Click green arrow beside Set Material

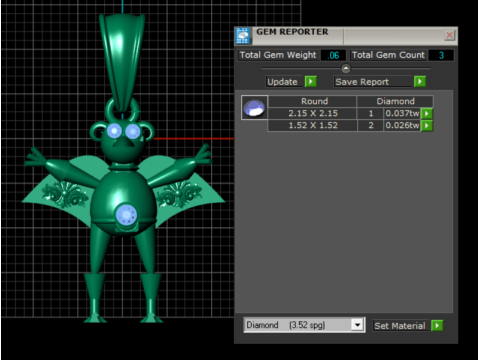437,325
